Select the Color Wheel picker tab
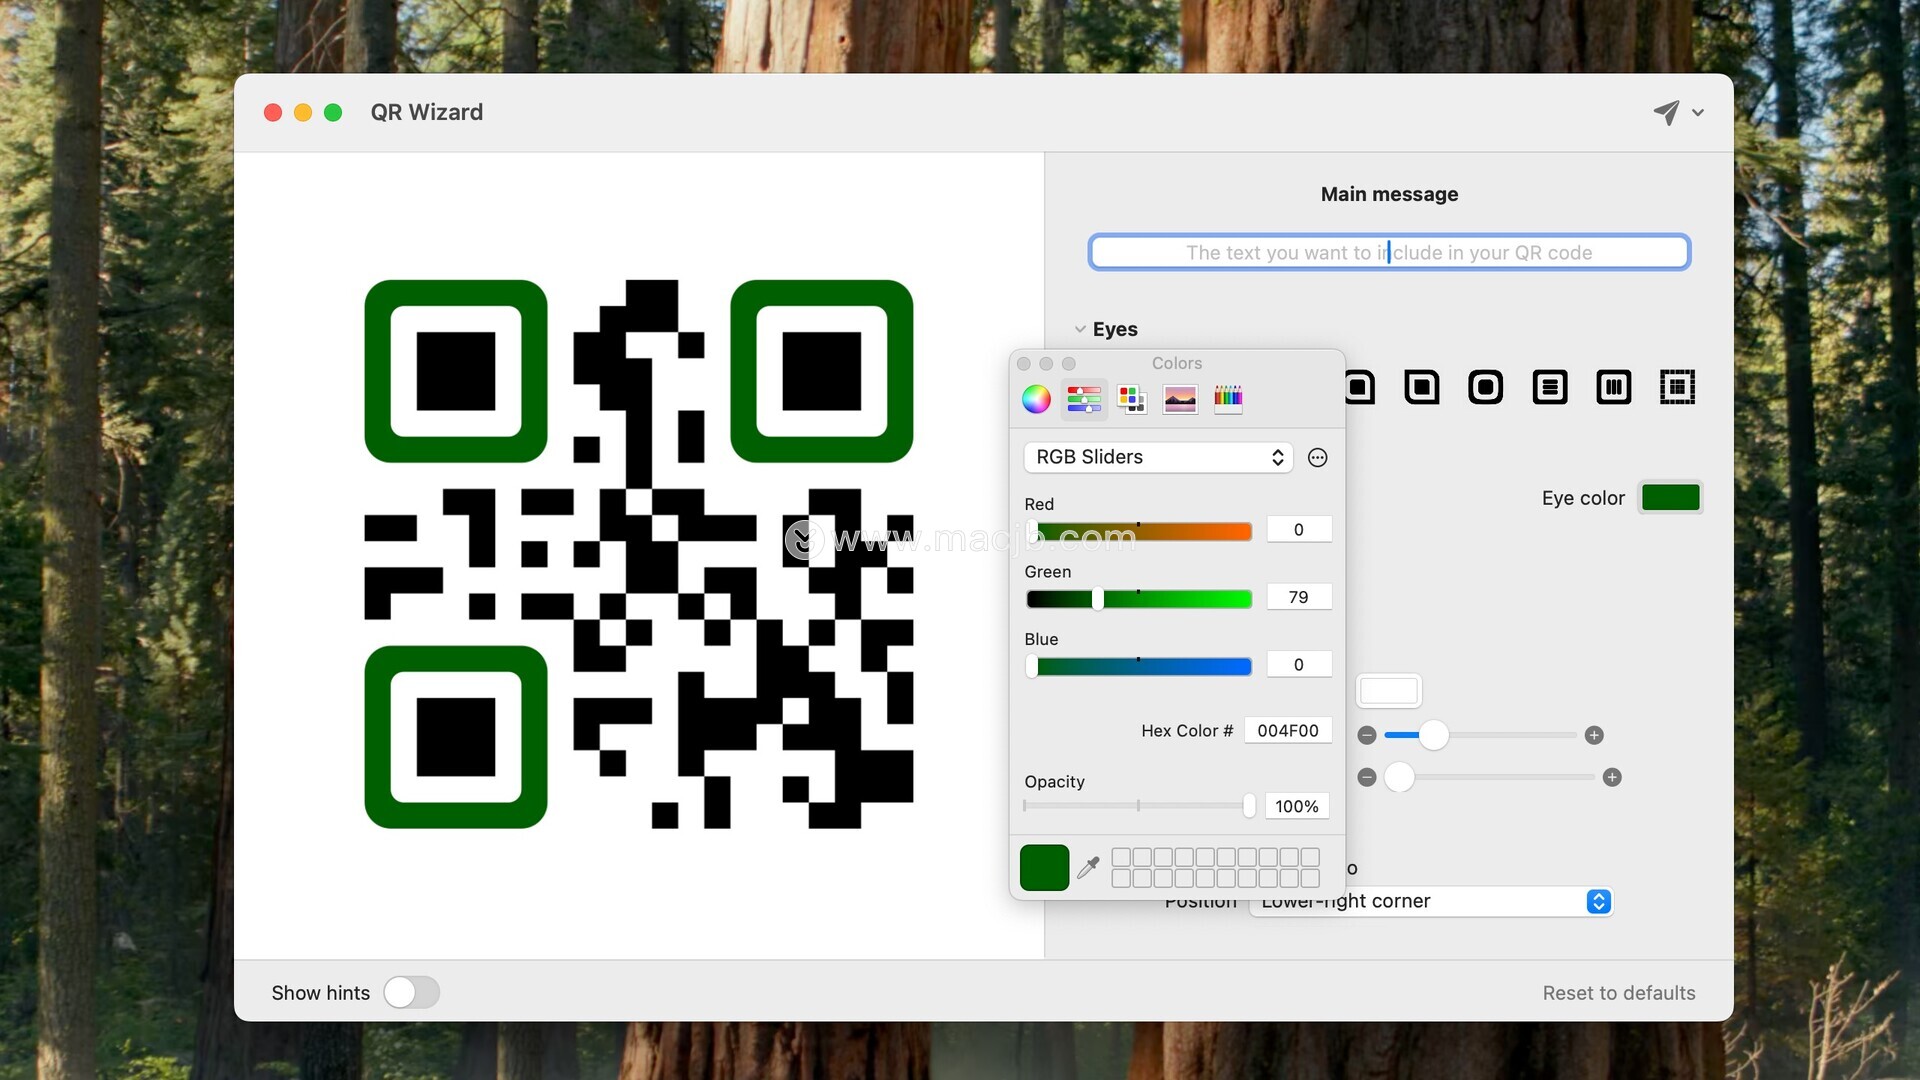The width and height of the screenshot is (1920, 1080). click(x=1036, y=399)
